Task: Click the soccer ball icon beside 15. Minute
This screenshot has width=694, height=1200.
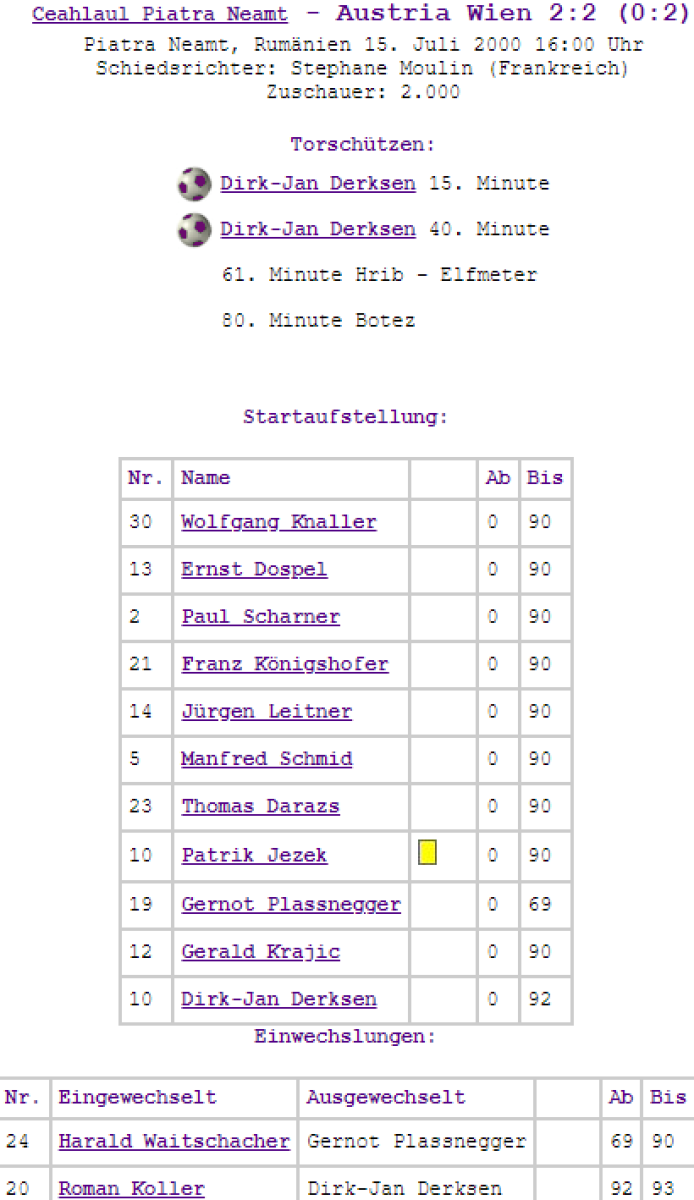Action: (195, 184)
